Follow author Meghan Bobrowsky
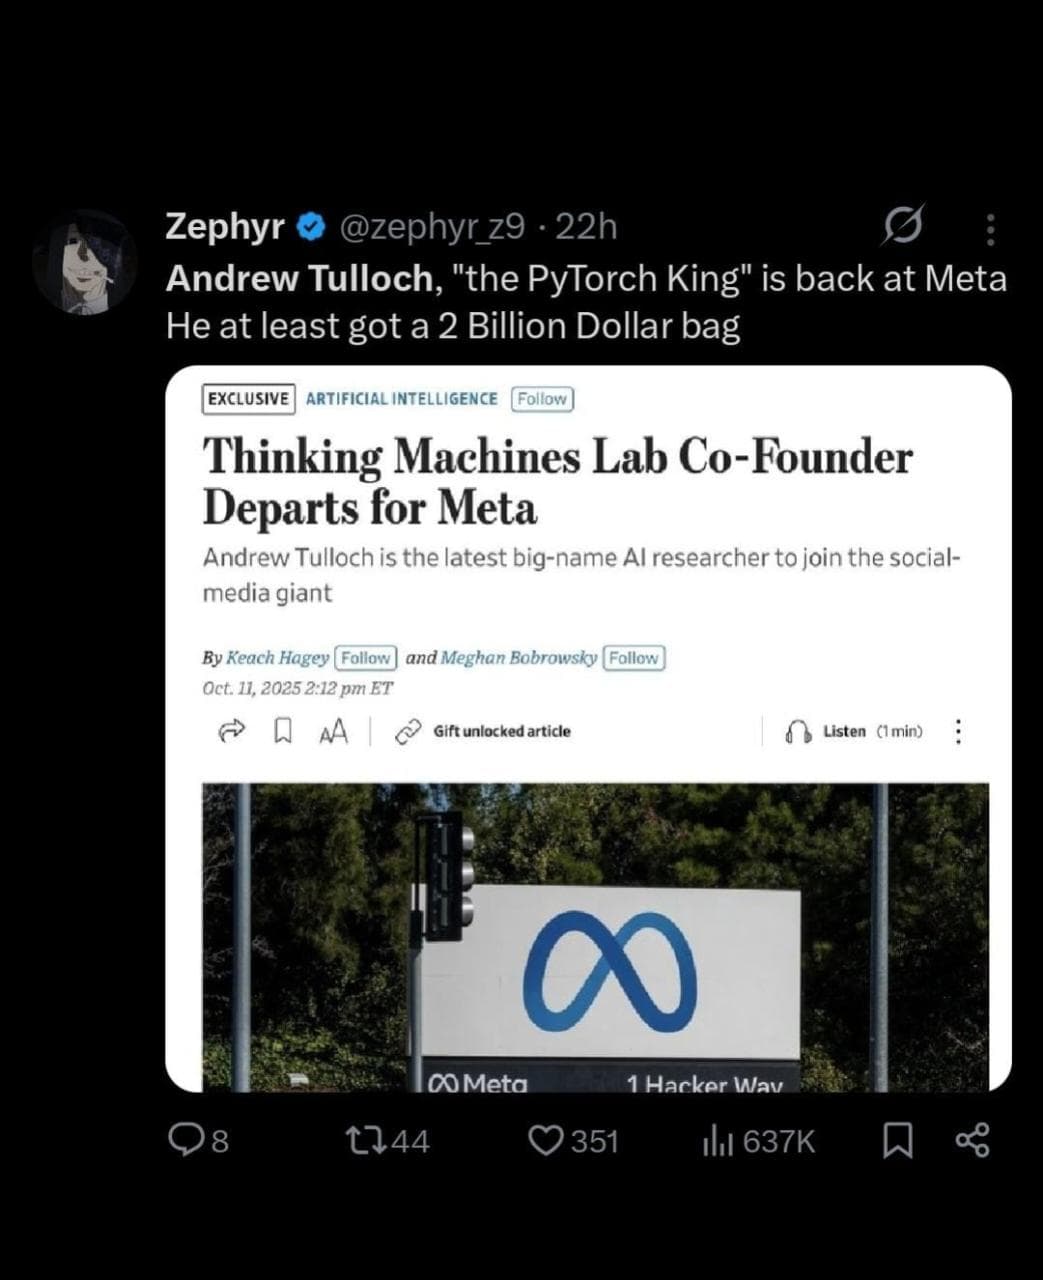Image resolution: width=1043 pixels, height=1280 pixels. pos(634,658)
